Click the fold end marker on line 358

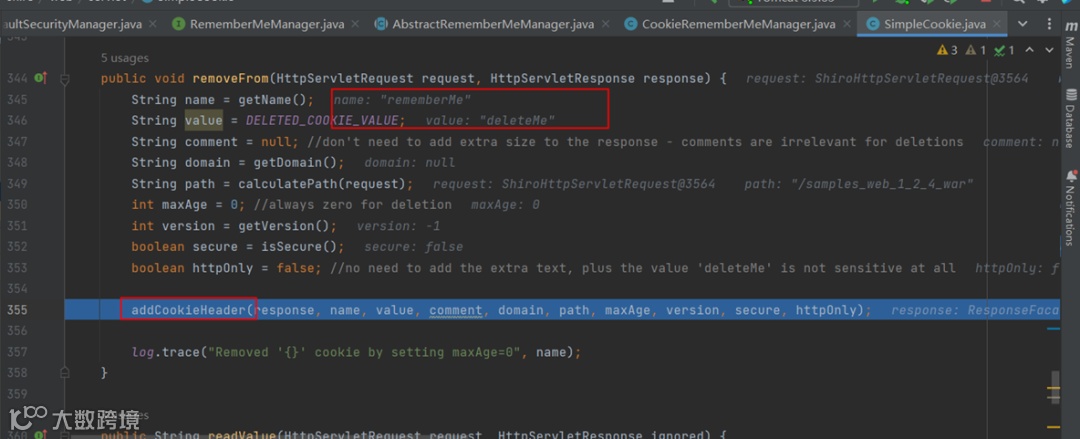point(65,373)
